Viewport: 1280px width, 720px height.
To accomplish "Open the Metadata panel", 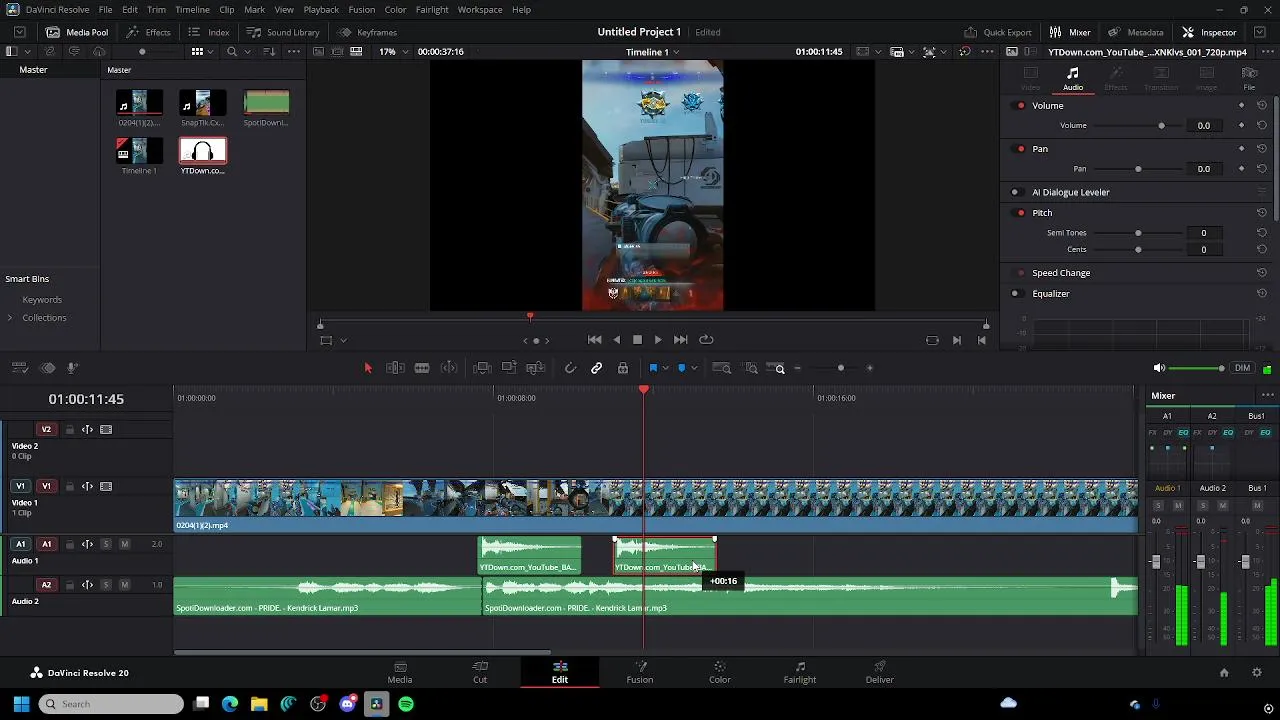I will coord(1135,32).
